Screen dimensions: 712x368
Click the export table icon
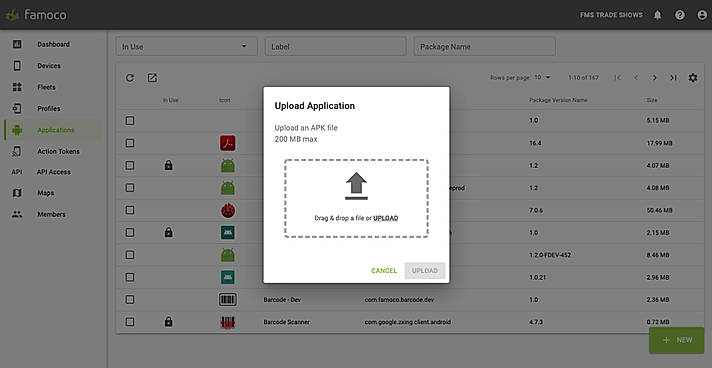coord(152,78)
